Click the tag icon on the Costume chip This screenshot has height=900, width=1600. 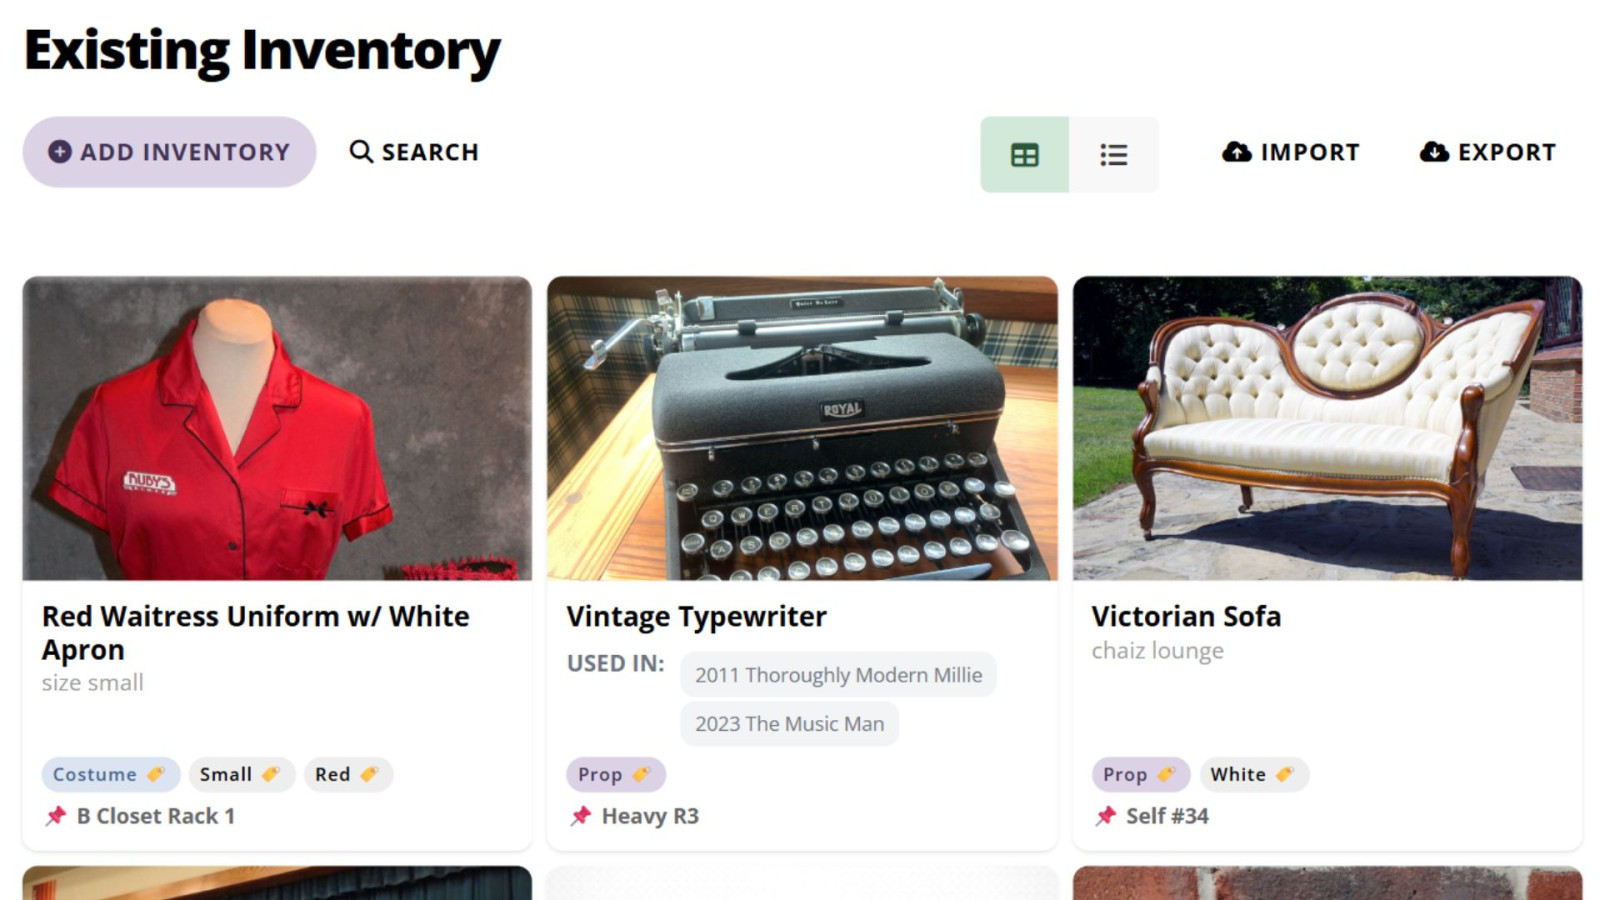click(x=156, y=774)
